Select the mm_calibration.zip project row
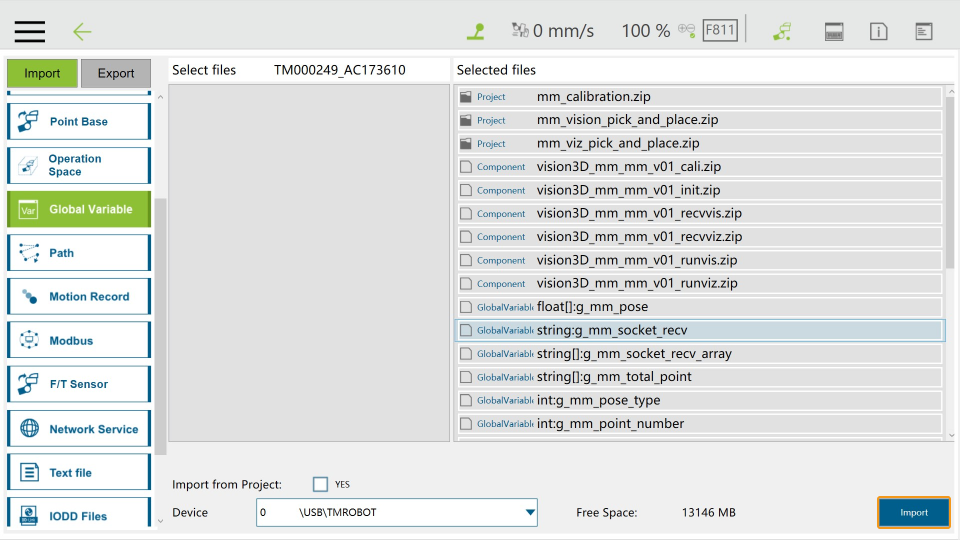 (698, 97)
